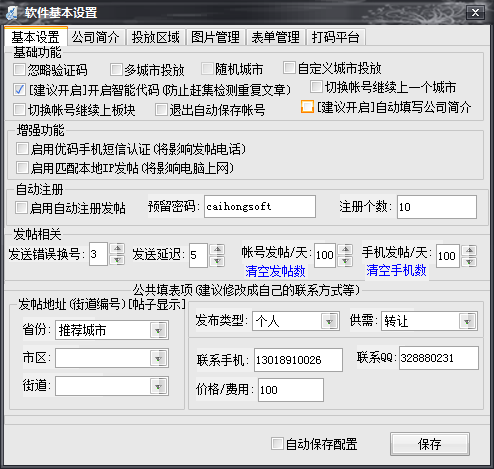The width and height of the screenshot is (494, 469).
Task: Switch to the 图片管理 tab
Action: [216, 37]
